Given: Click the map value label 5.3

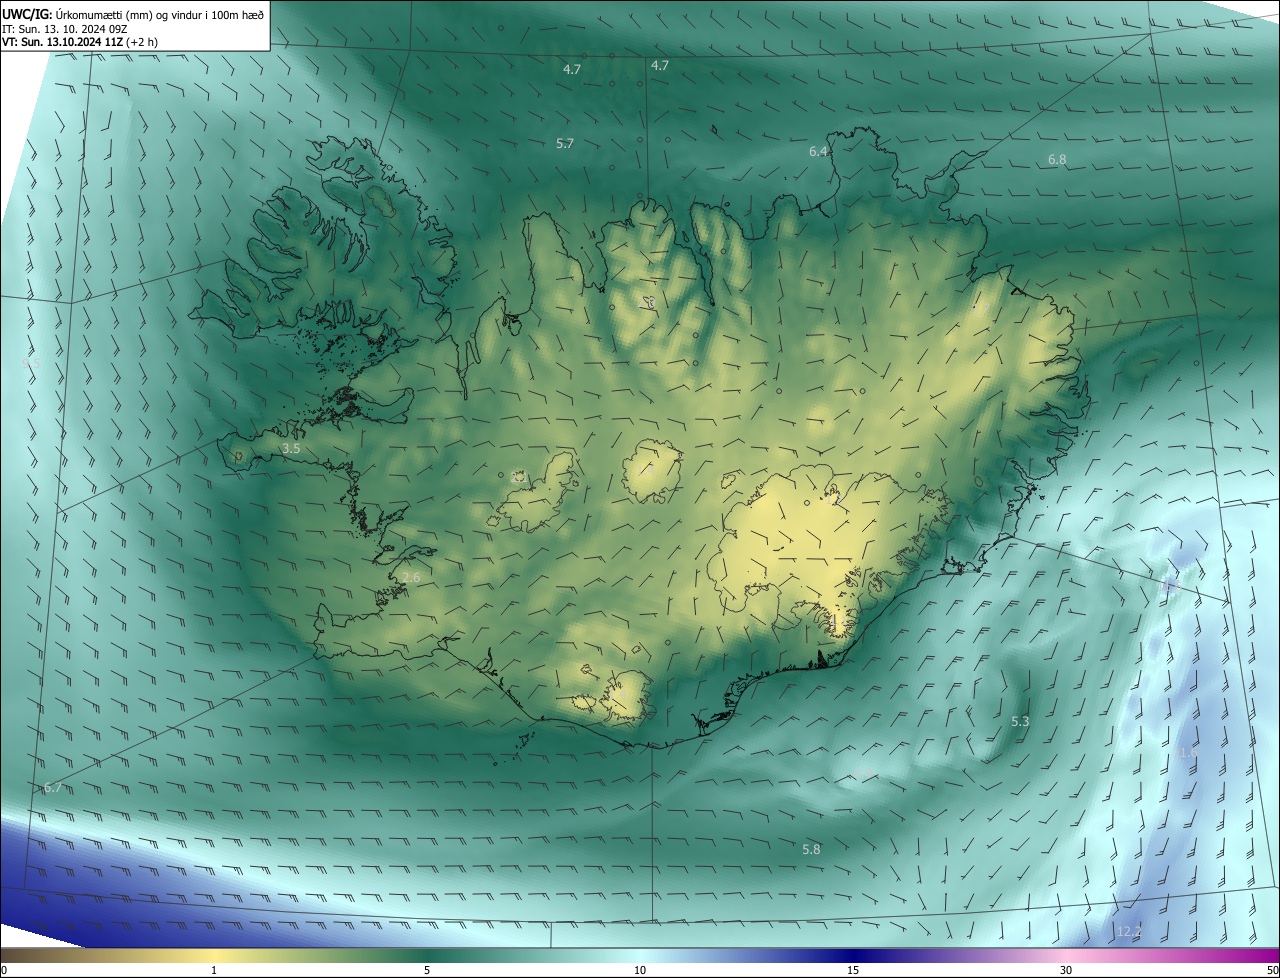Looking at the screenshot, I should point(1020,721).
